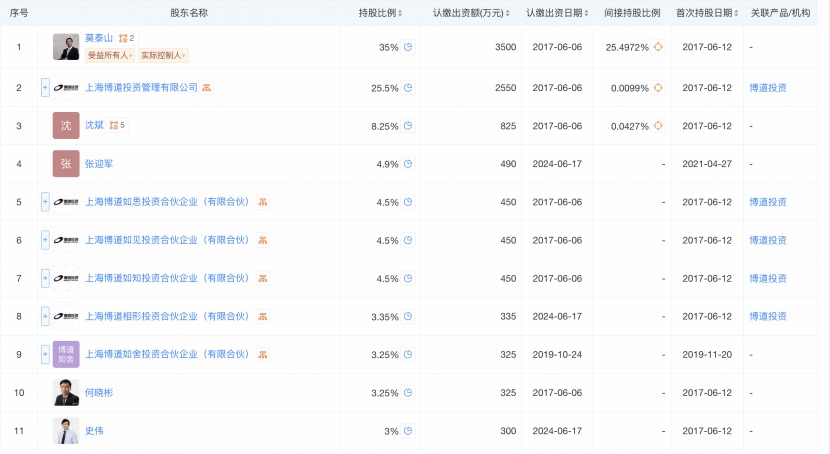
Task: Click equity structure icon beside 上海博道投资管理有限公司
Action: coord(206,88)
